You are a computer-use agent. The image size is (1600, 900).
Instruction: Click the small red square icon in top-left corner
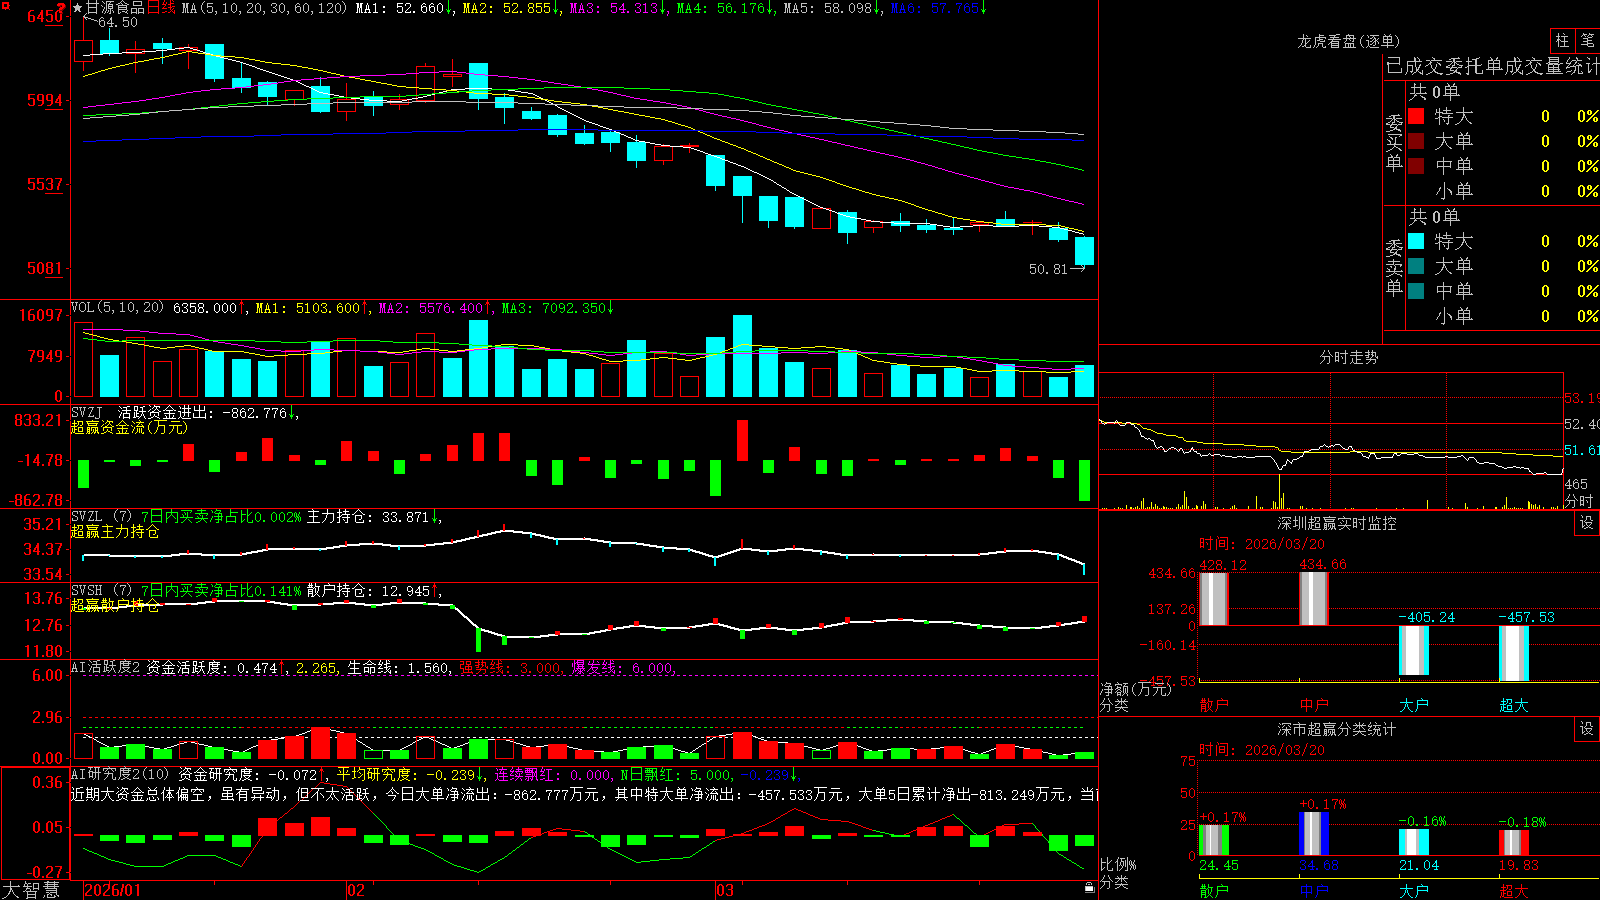tap(5, 5)
